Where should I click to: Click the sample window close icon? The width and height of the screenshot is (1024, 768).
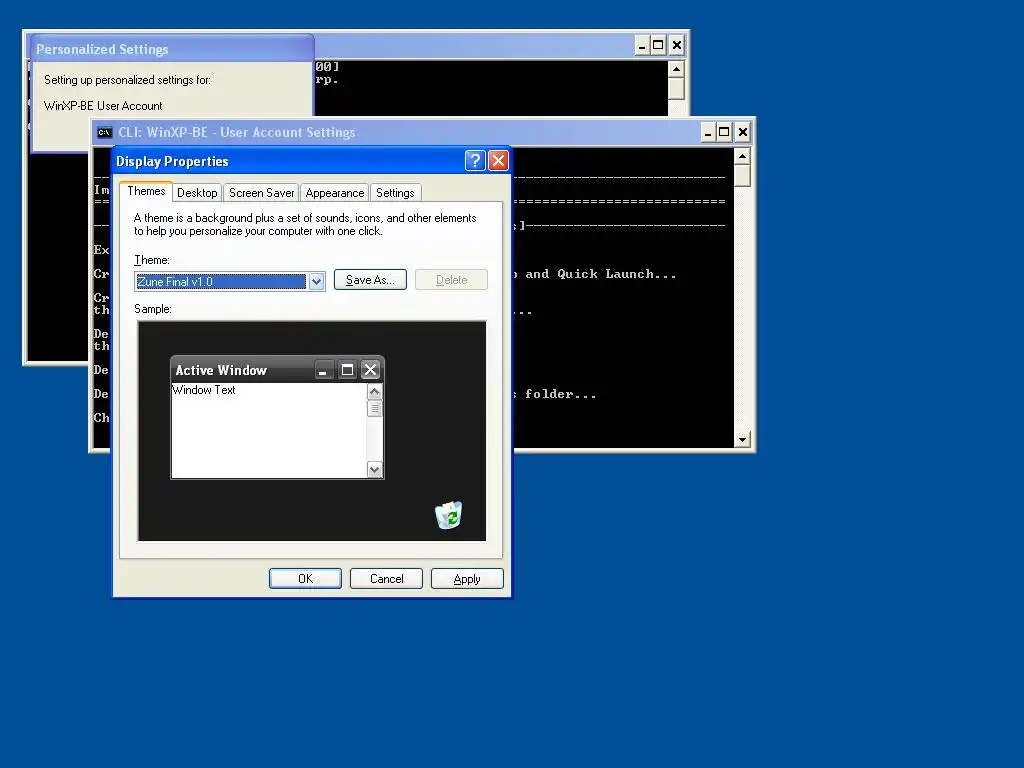[370, 370]
